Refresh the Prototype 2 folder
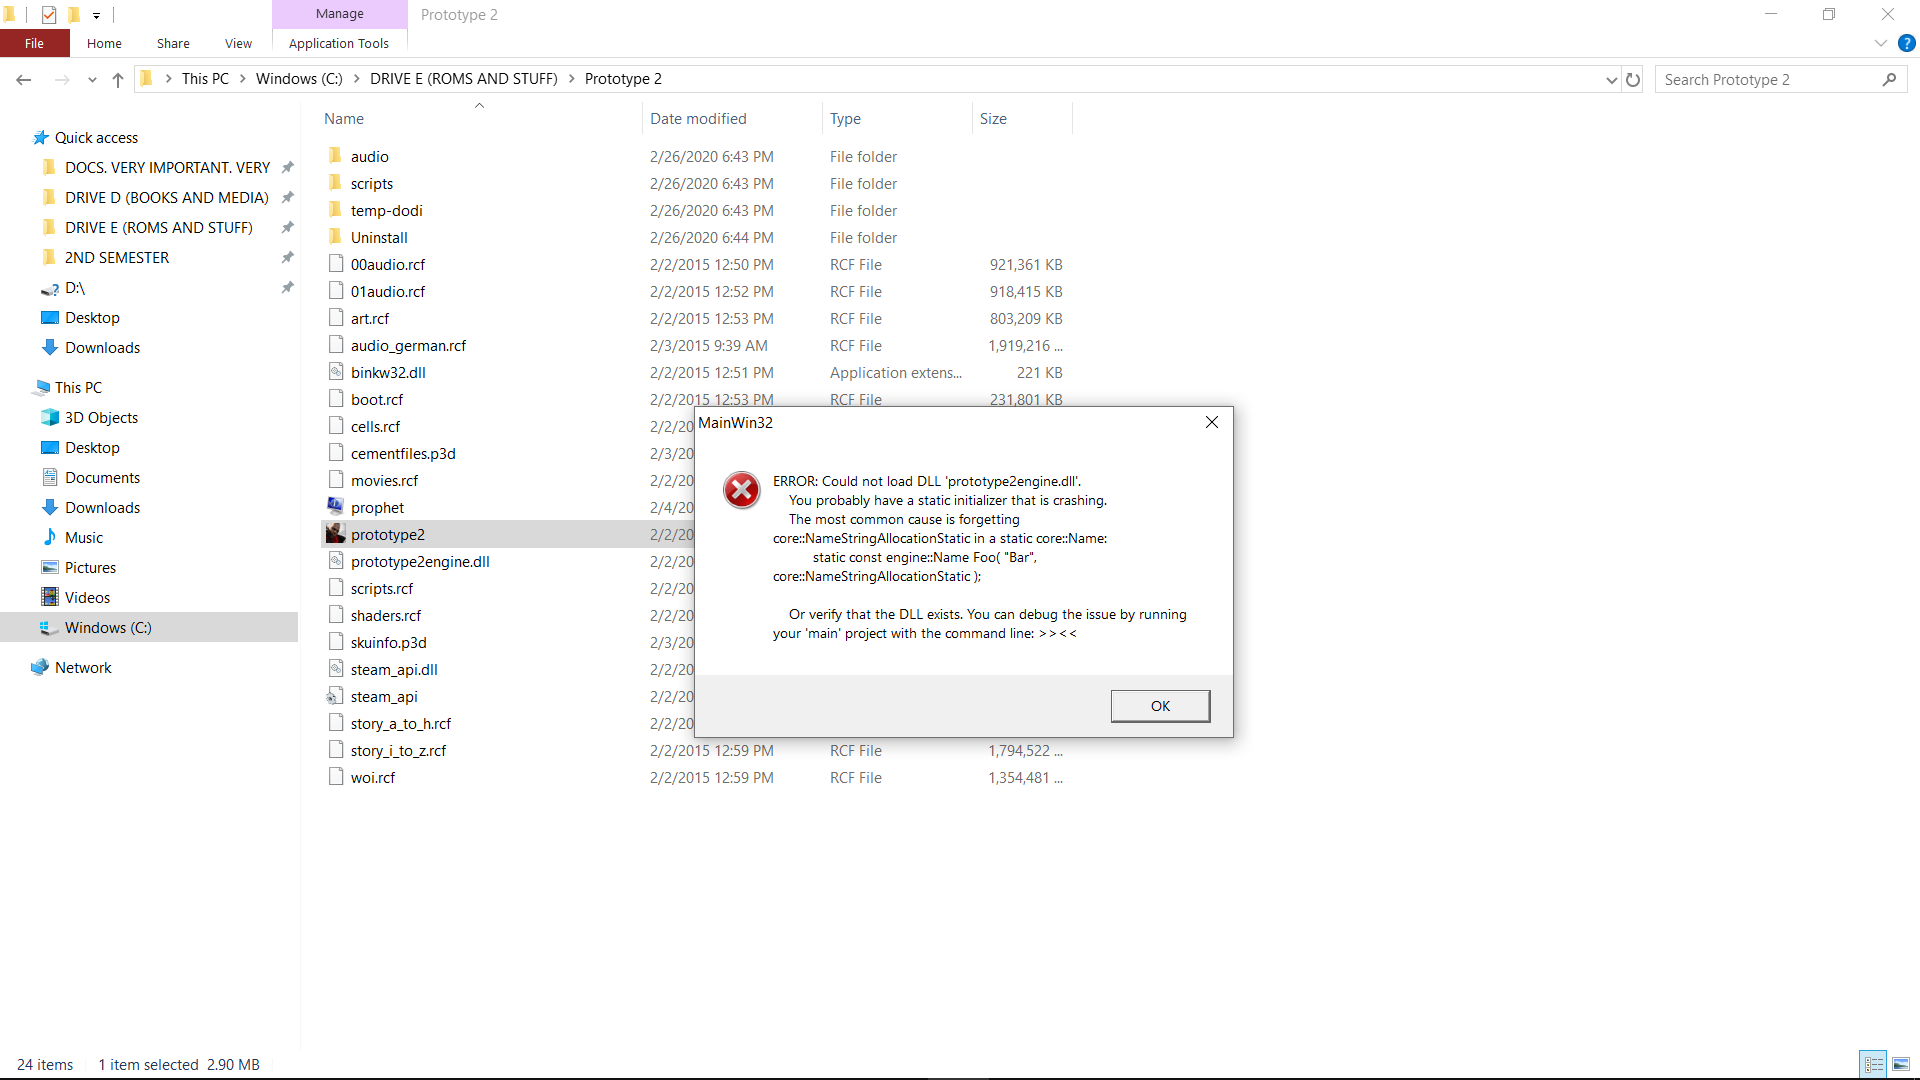The width and height of the screenshot is (1920, 1080). coord(1633,79)
